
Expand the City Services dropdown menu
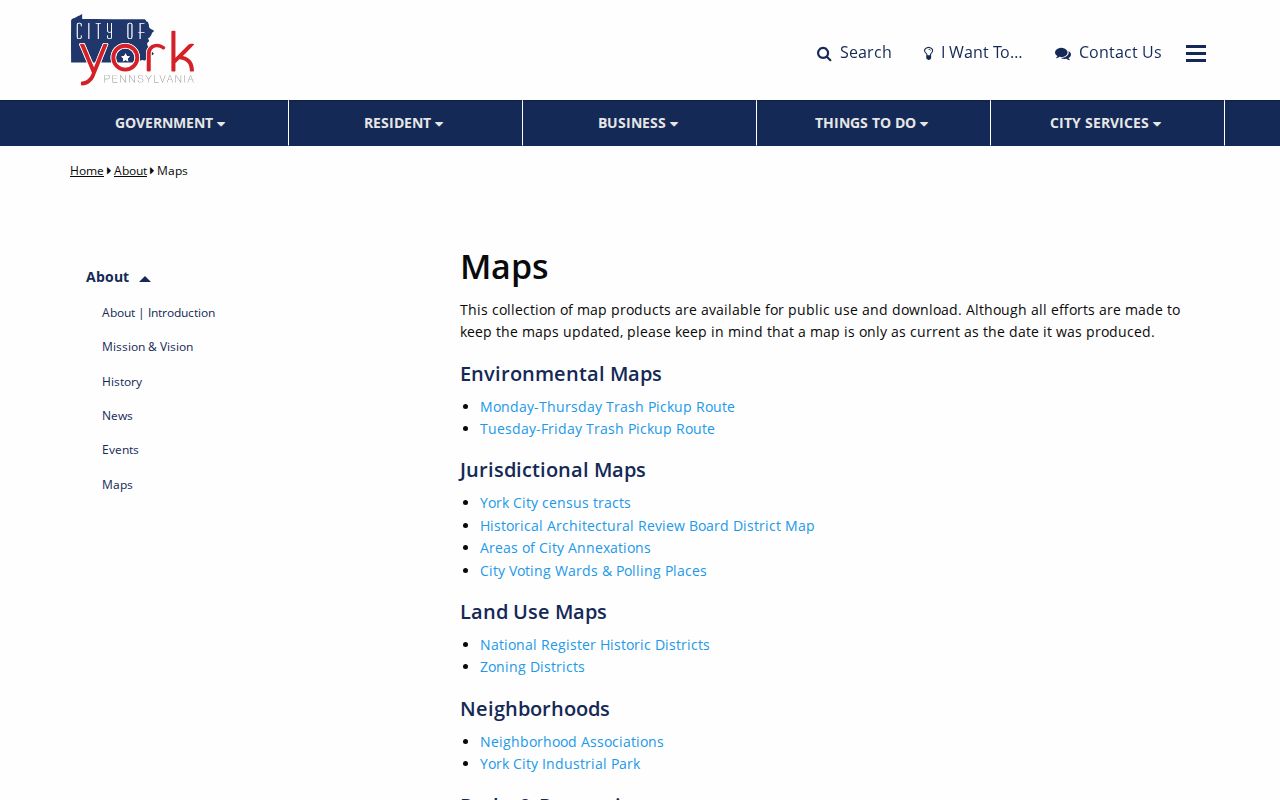pos(1107,123)
